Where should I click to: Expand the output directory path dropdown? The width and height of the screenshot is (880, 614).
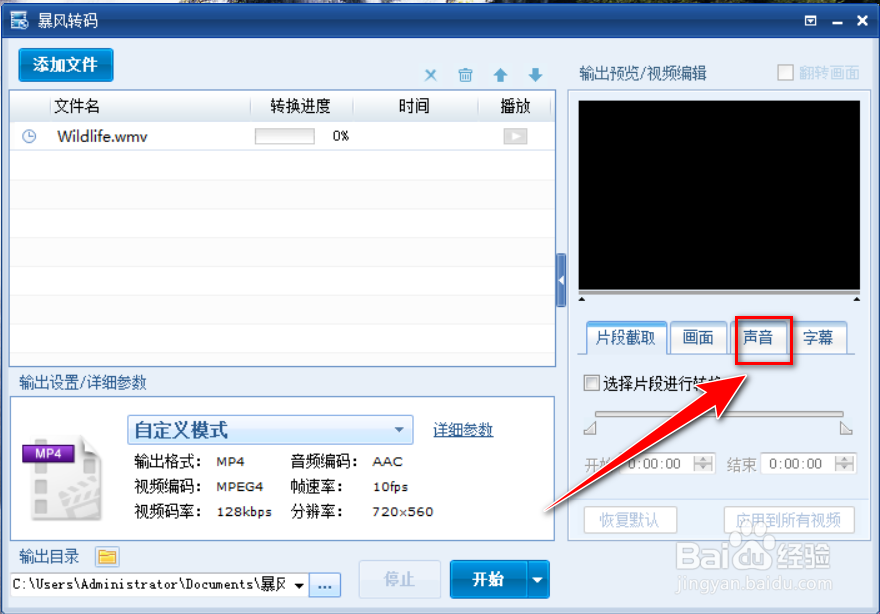coord(299,585)
